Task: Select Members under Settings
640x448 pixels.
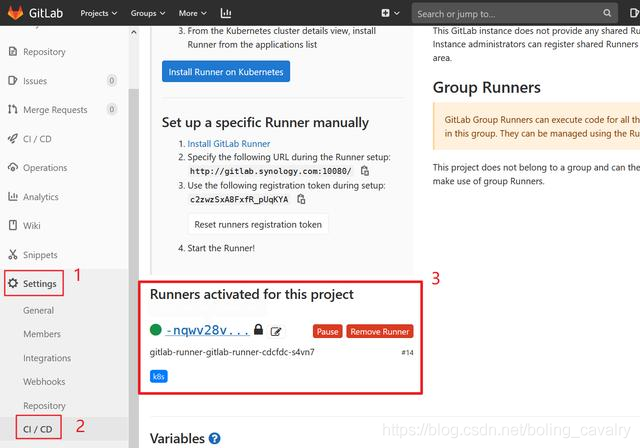Action: point(42,334)
